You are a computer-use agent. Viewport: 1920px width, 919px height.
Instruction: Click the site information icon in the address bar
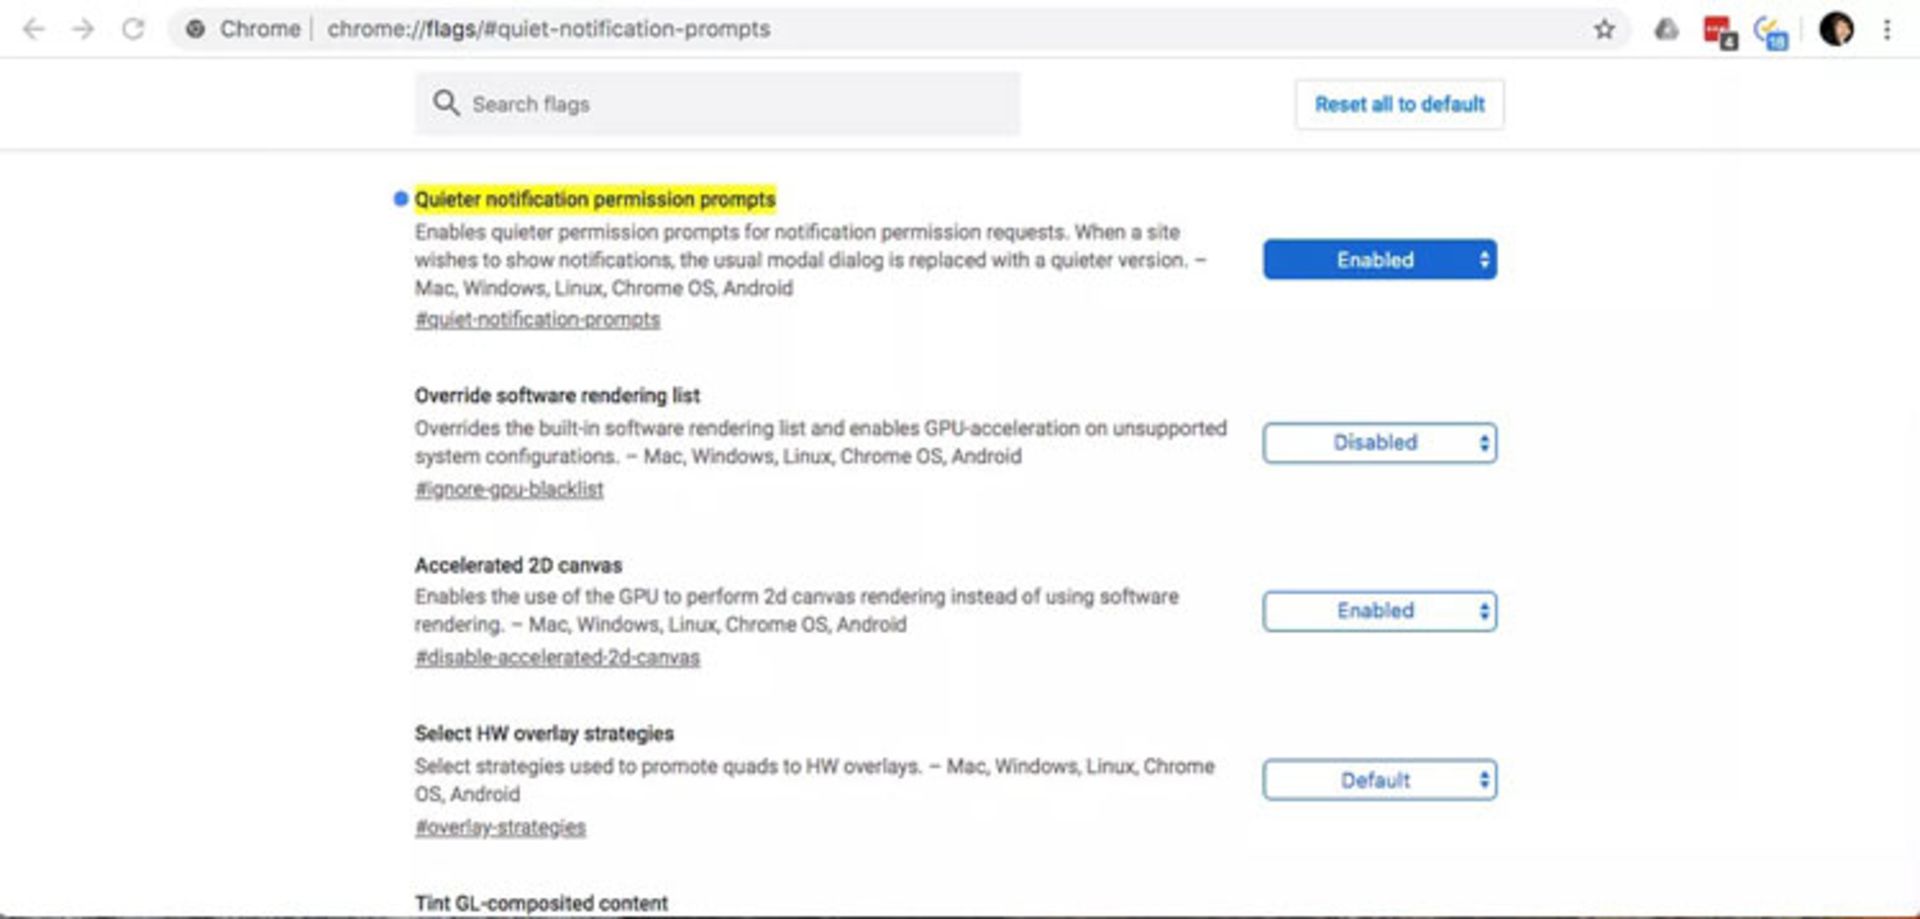(196, 29)
